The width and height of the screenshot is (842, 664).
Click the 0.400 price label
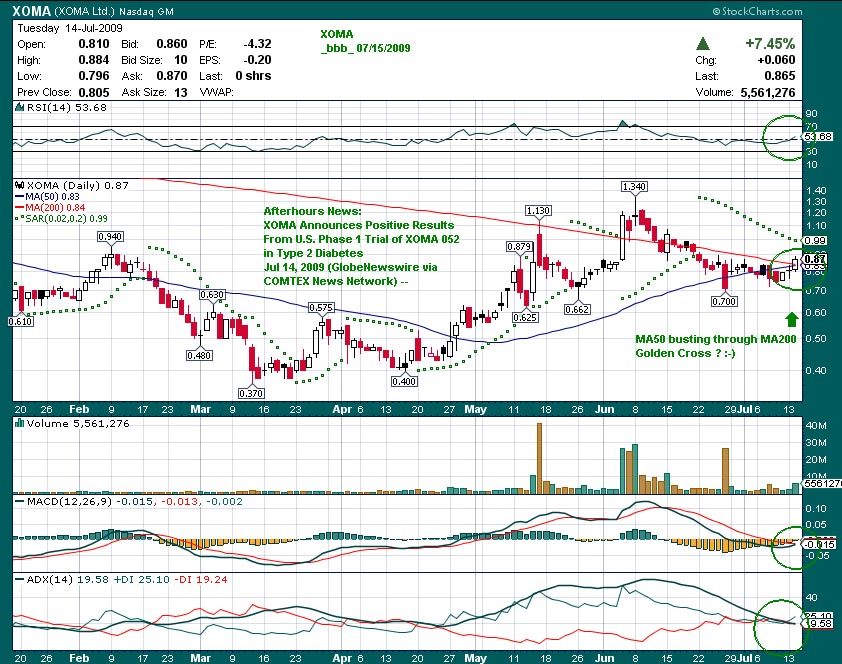point(404,381)
